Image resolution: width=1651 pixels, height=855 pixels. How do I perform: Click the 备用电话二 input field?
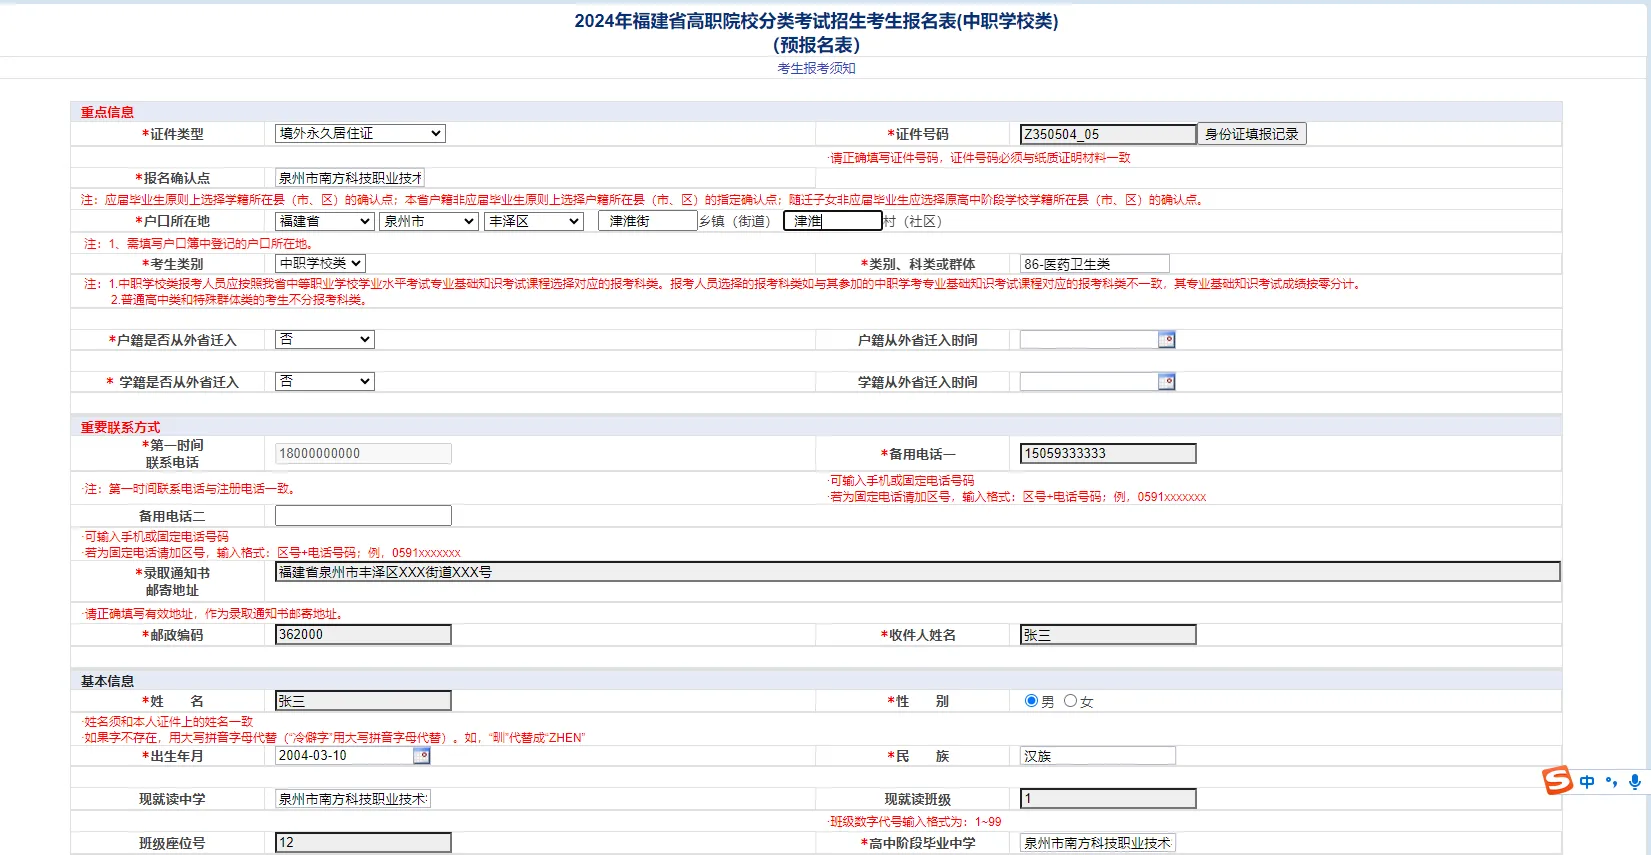(363, 516)
